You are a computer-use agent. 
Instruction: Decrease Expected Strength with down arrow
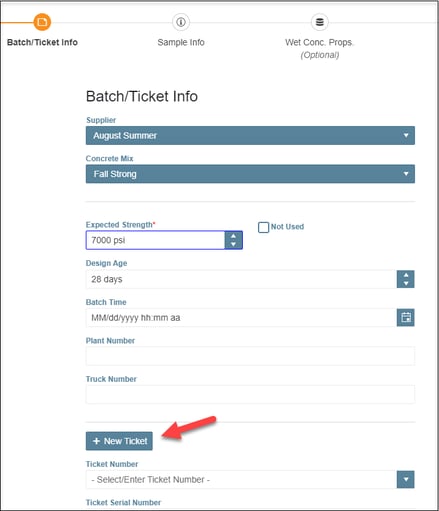point(233,244)
